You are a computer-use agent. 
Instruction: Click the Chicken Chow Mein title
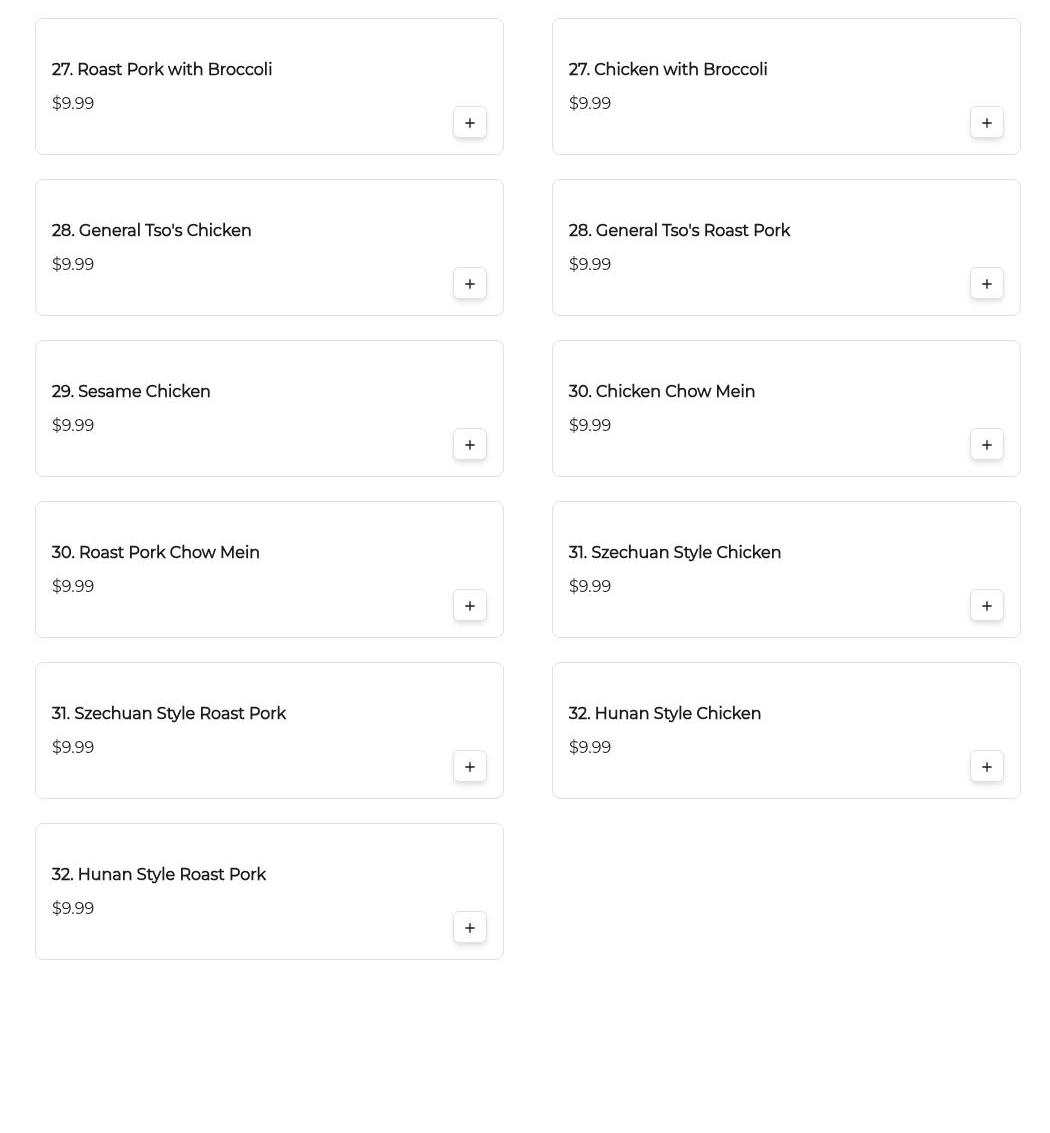[x=661, y=392]
